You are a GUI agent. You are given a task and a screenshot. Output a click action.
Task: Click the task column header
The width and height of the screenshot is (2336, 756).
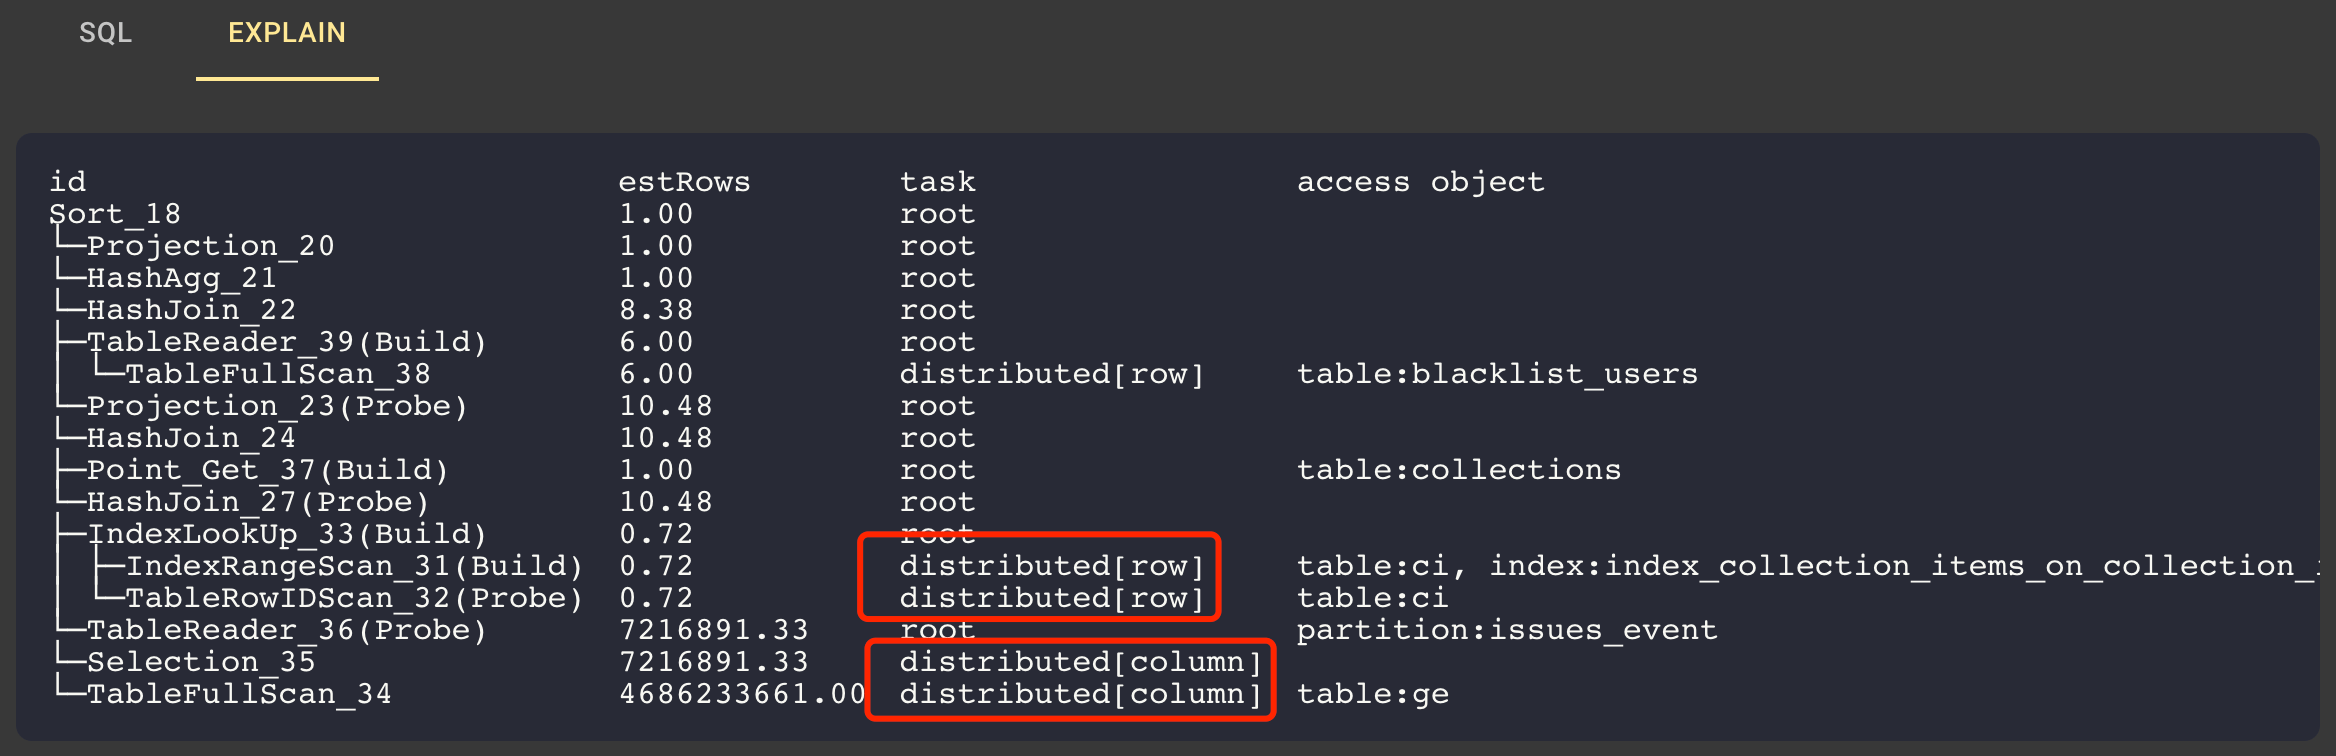point(938,181)
